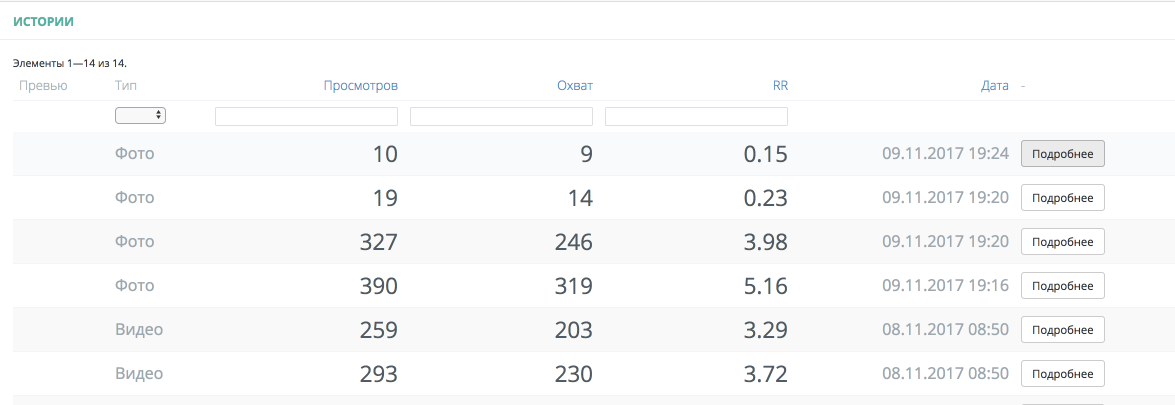The width and height of the screenshot is (1175, 405).
Task: Click the Просмотров filter input field
Action: point(306,116)
